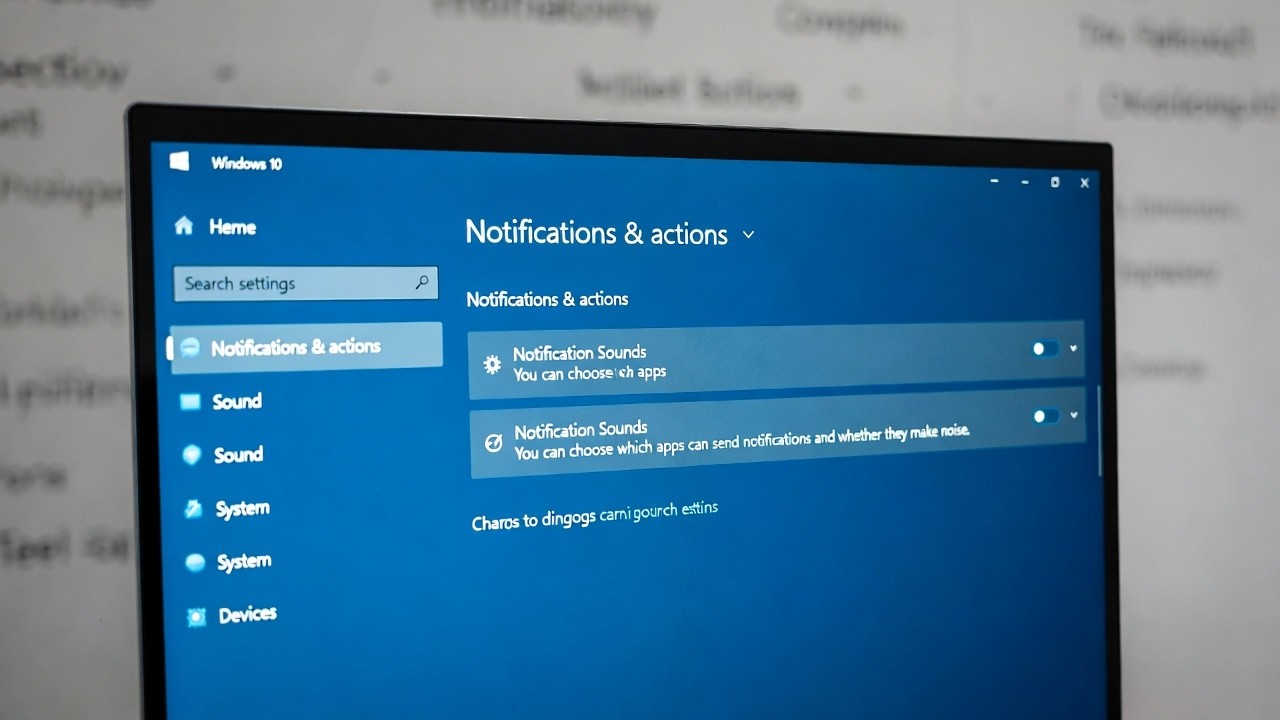This screenshot has width=1280, height=720.
Task: Click the icon next to Devices
Action: 197,617
